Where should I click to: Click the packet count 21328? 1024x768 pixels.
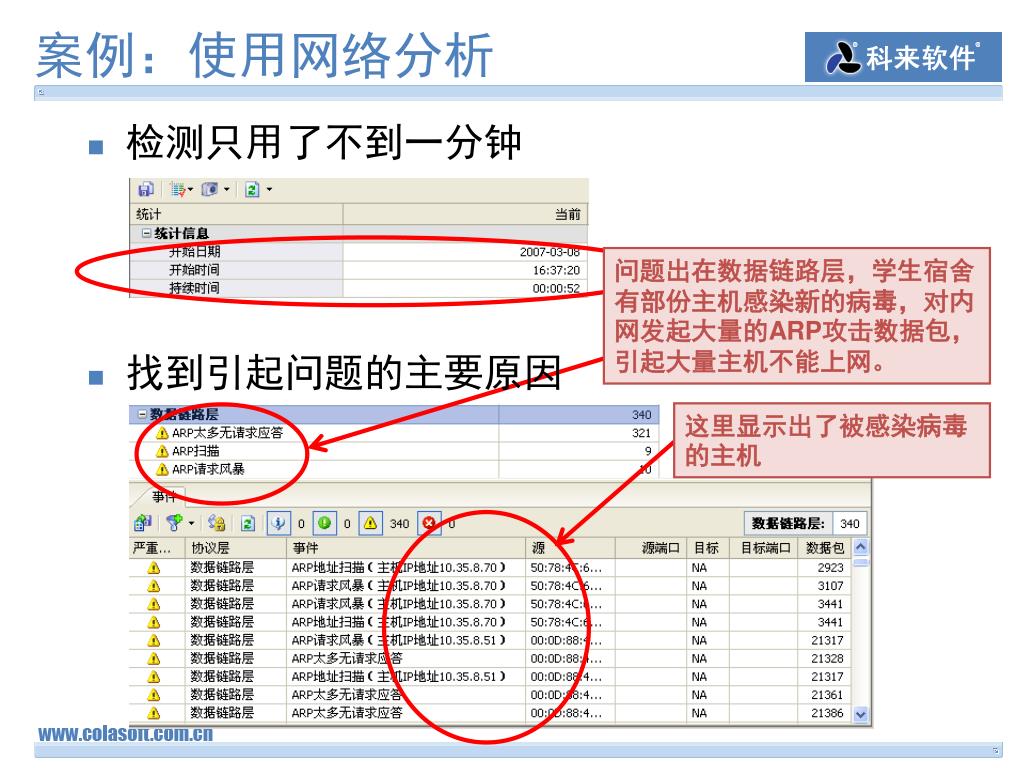point(827,658)
